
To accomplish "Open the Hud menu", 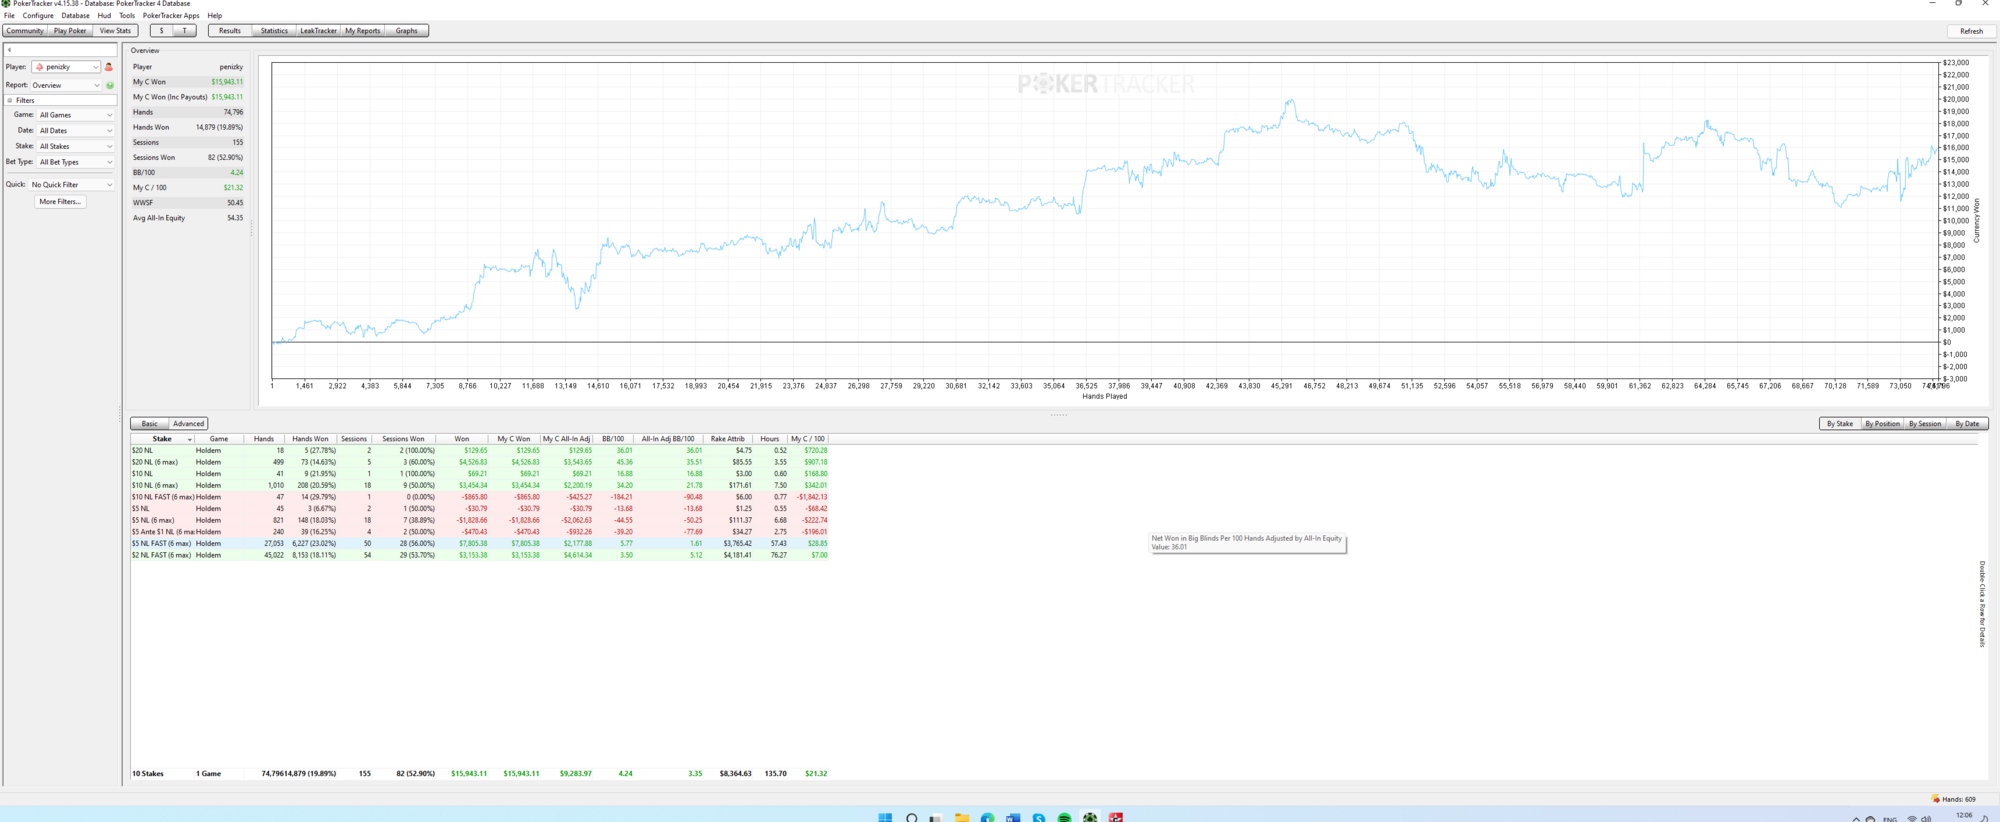I will pyautogui.click(x=104, y=16).
